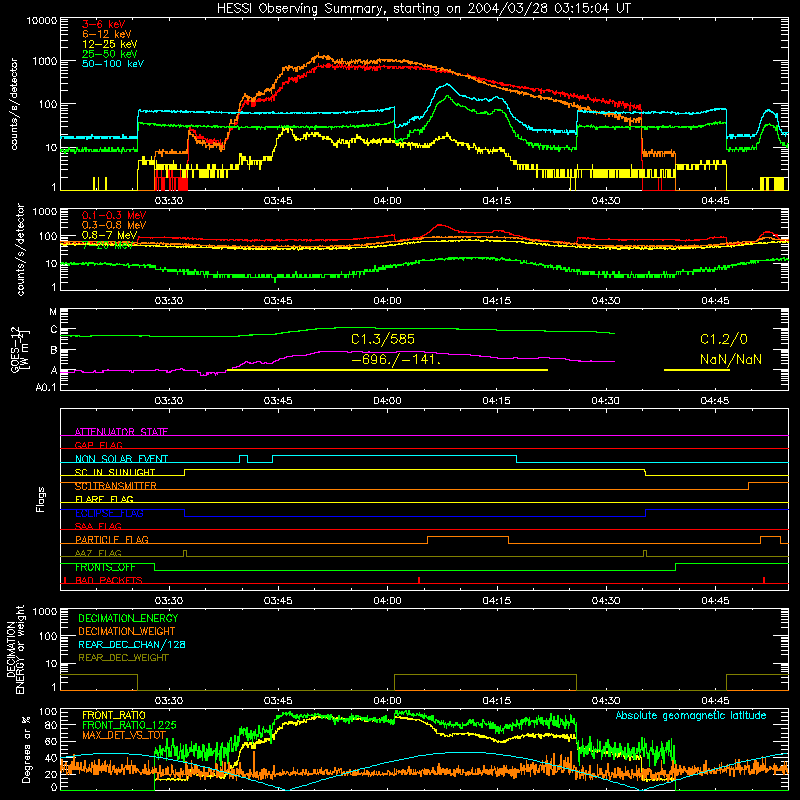The image size is (800, 800).
Task: Click the DECIMATION_ENERGY legend label
Action: pyautogui.click(x=128, y=618)
